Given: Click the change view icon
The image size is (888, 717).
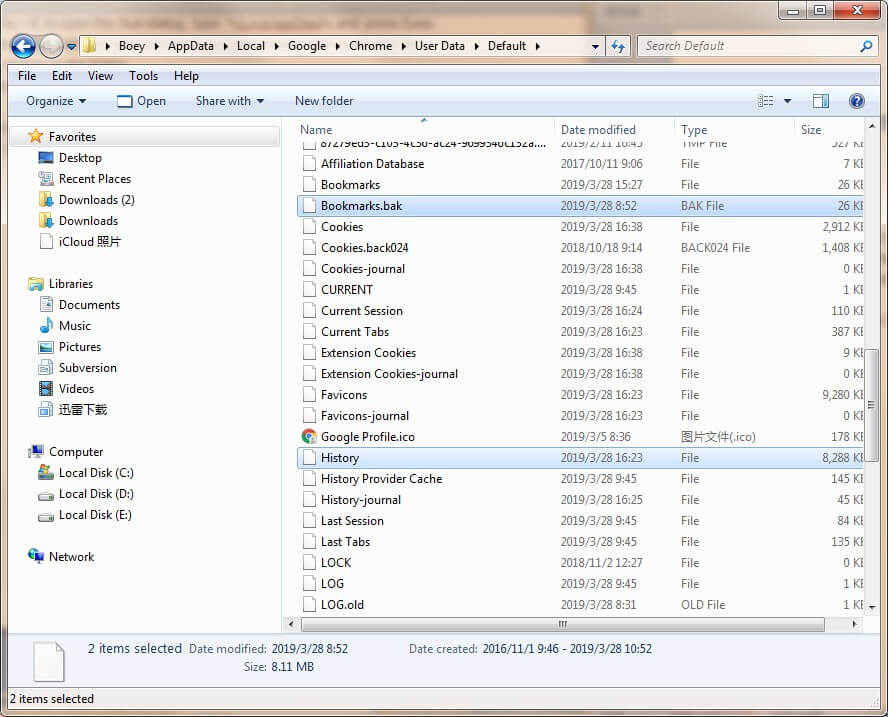Looking at the screenshot, I should [x=766, y=101].
